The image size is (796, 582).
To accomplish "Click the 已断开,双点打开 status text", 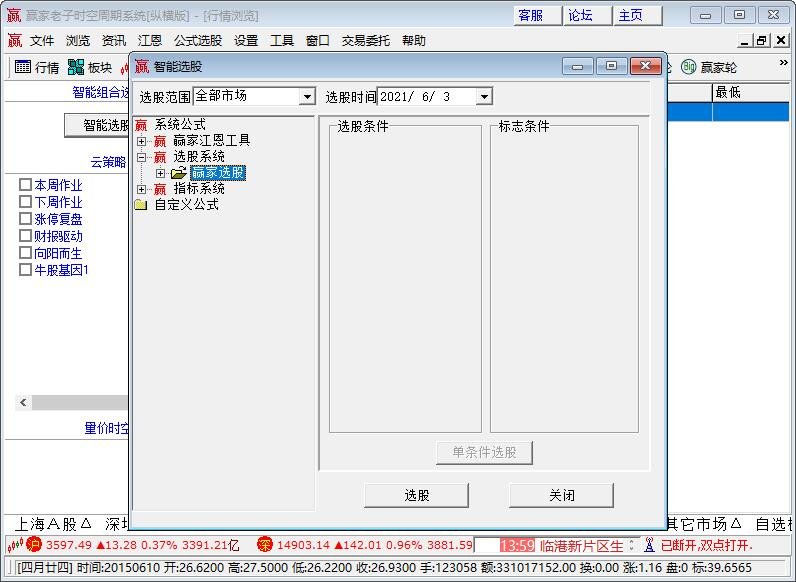I will [705, 545].
